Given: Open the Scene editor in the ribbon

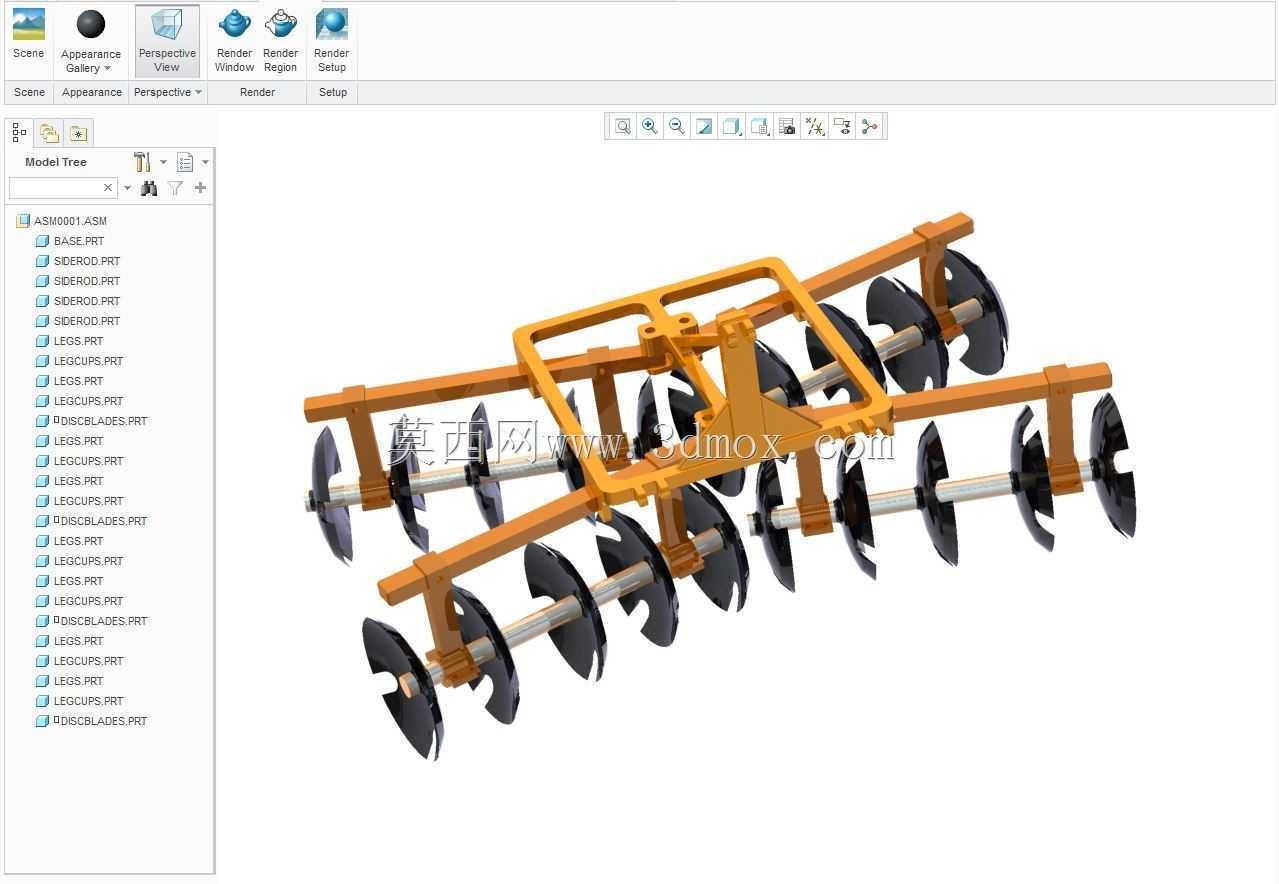Looking at the screenshot, I should pyautogui.click(x=29, y=34).
